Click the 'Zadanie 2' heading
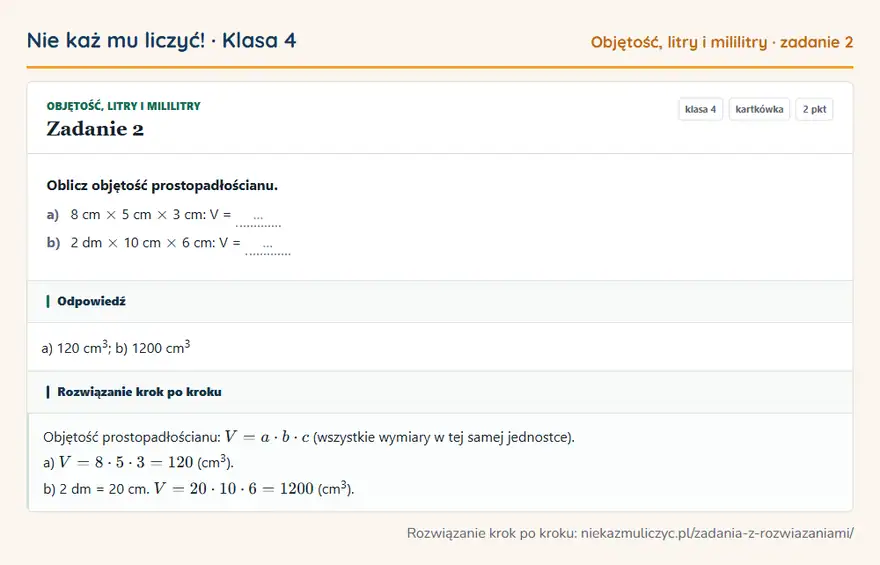 (x=95, y=128)
